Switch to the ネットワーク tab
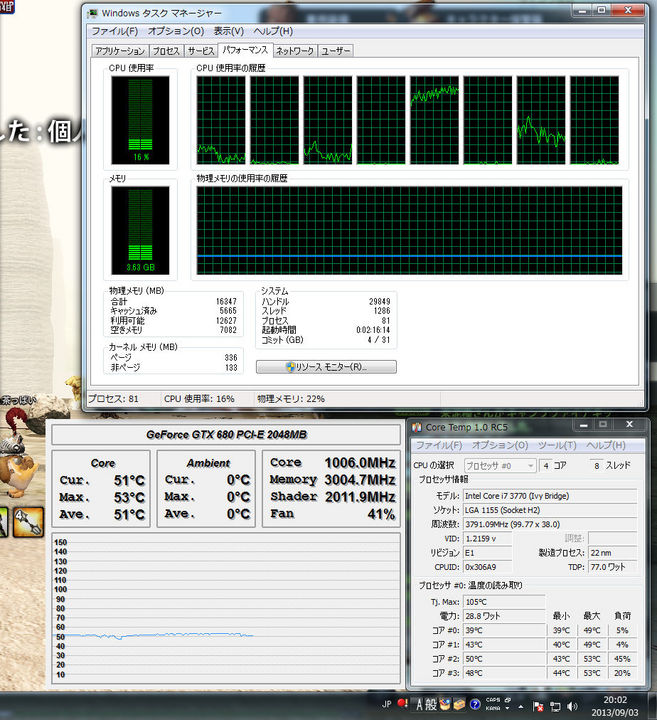 click(295, 51)
